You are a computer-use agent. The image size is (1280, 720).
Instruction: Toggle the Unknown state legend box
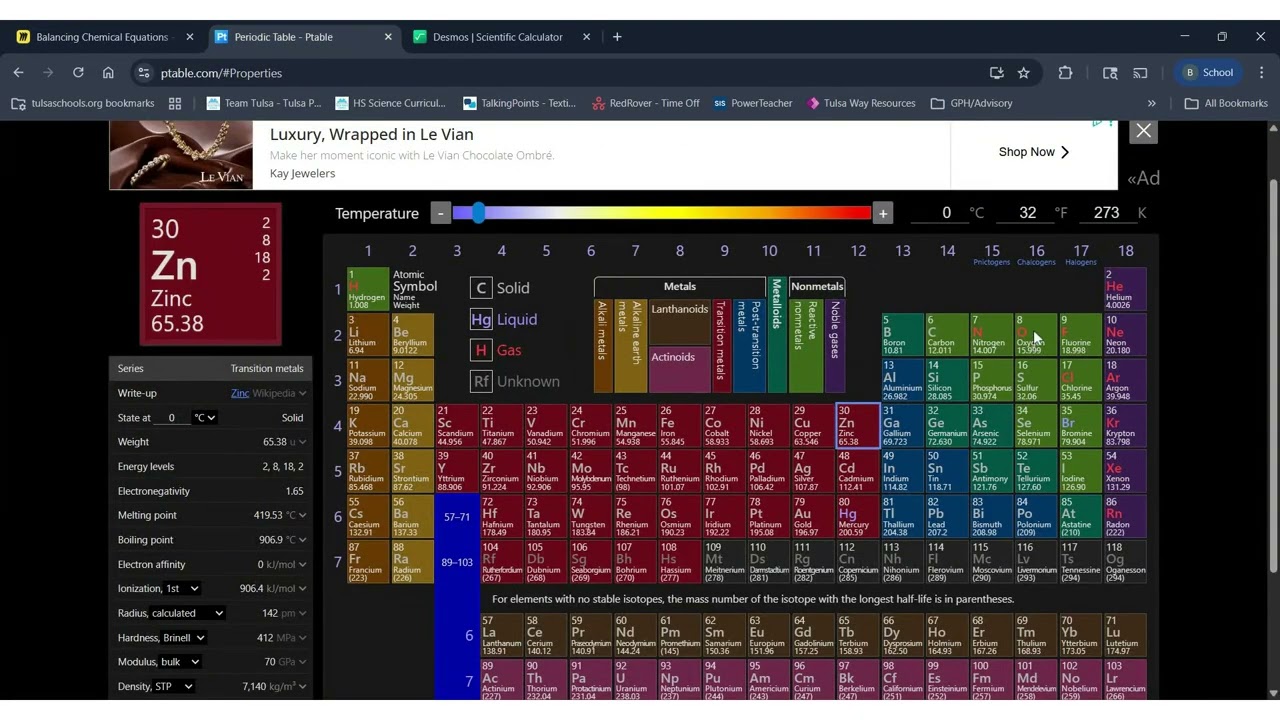click(481, 381)
